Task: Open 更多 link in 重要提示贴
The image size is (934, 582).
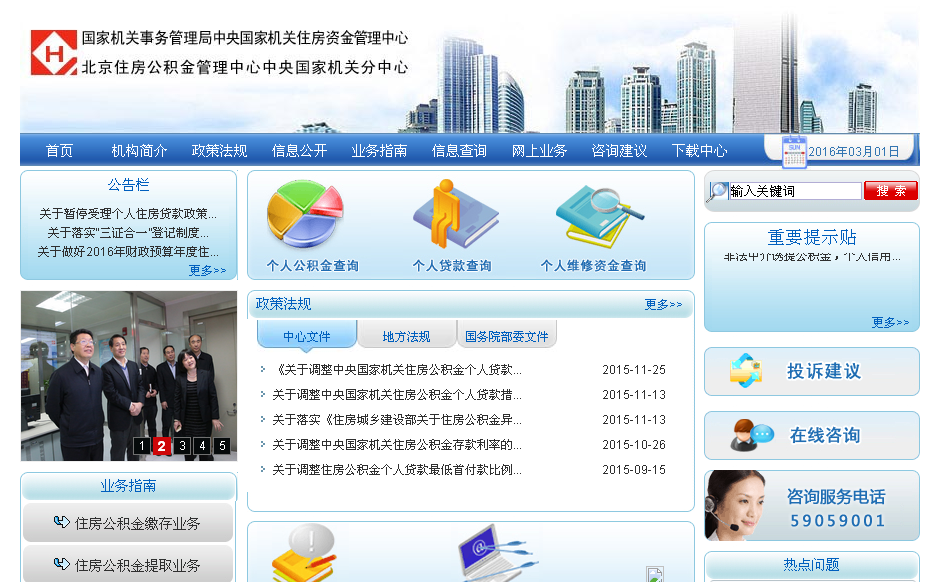Action: coord(890,322)
